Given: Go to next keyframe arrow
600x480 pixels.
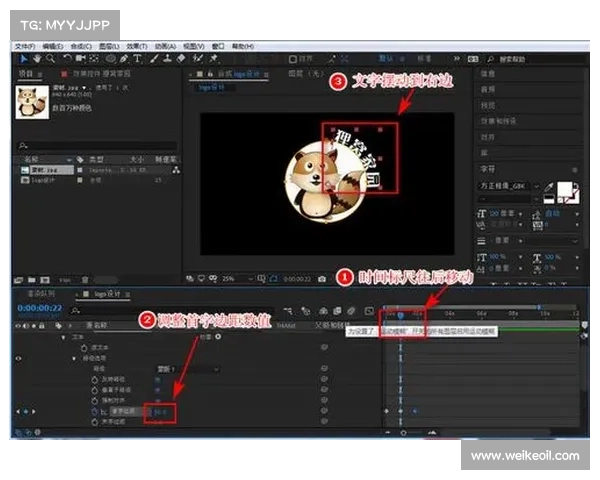Looking at the screenshot, I should (34, 411).
